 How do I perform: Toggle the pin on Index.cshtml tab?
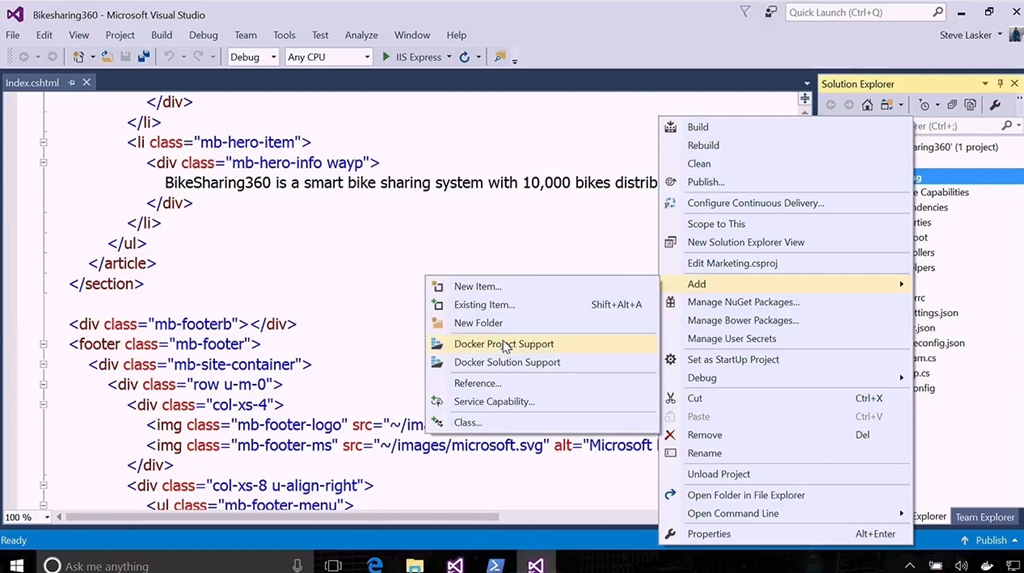point(72,83)
